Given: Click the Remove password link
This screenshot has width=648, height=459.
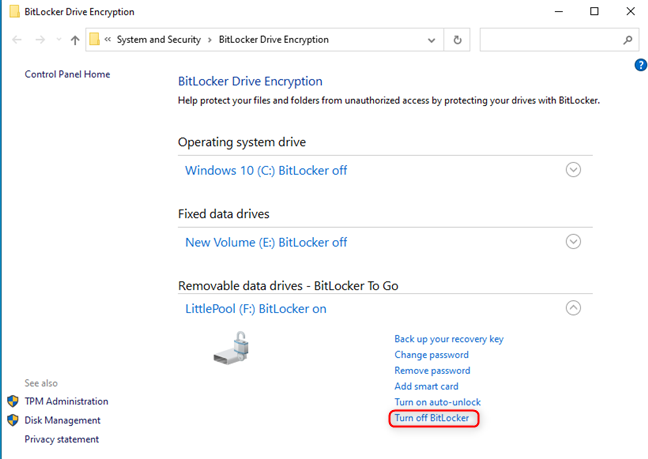Looking at the screenshot, I should (432, 371).
